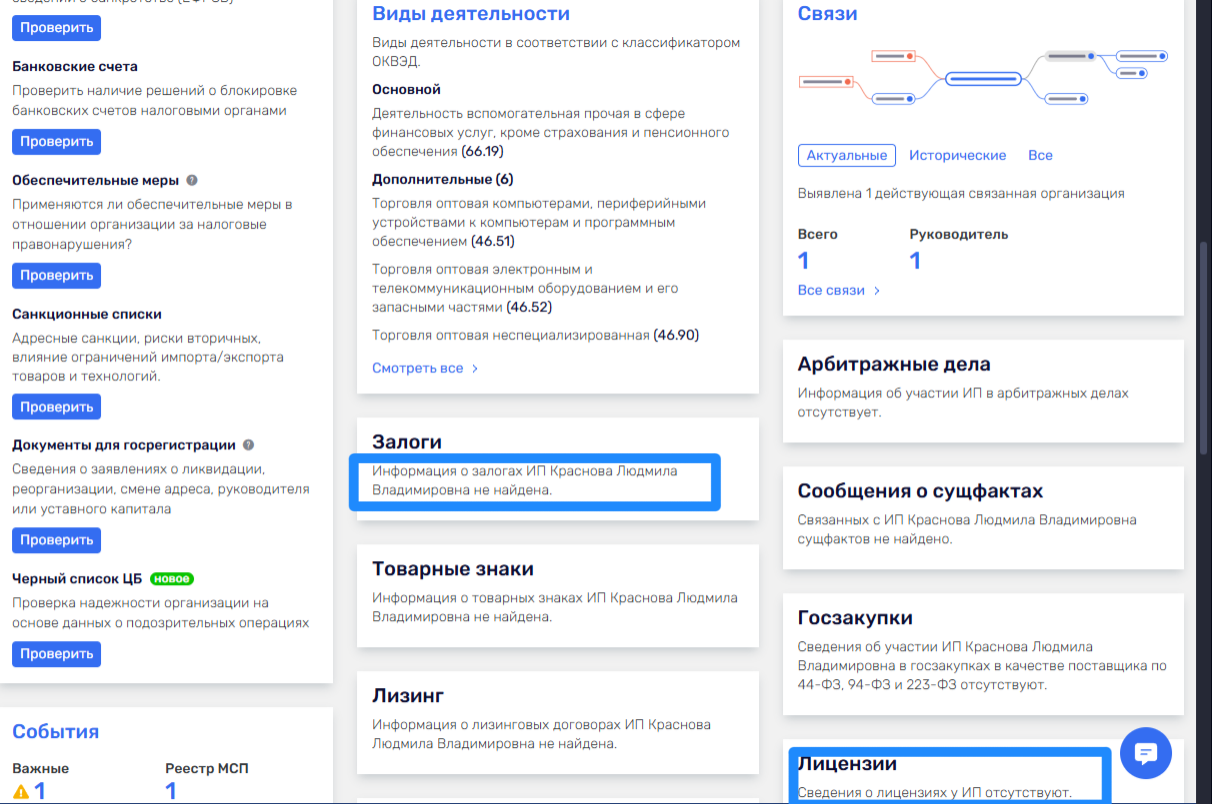
Task: Click the OKVED code 46.51 text
Action: pyautogui.click(x=493, y=242)
